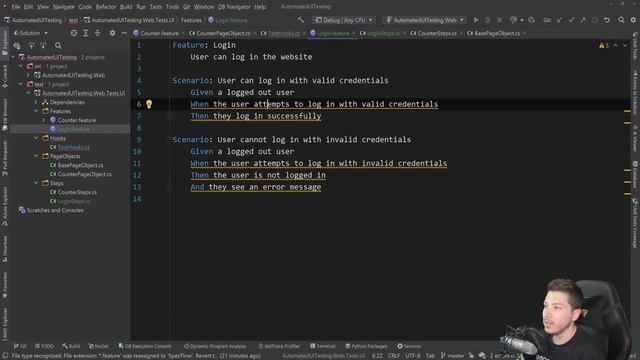Switch to the CounterSteps.cs tab
This screenshot has width=640, height=360.
click(436, 33)
